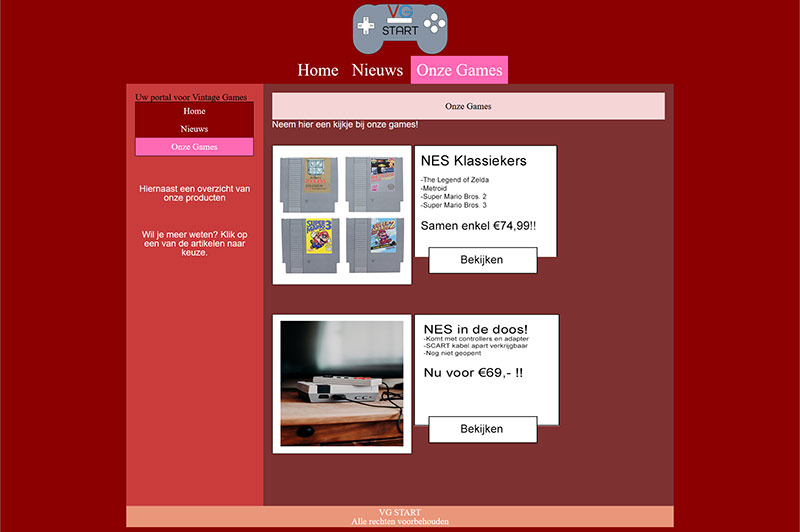Open Nieuws from the left sidebar

194,129
